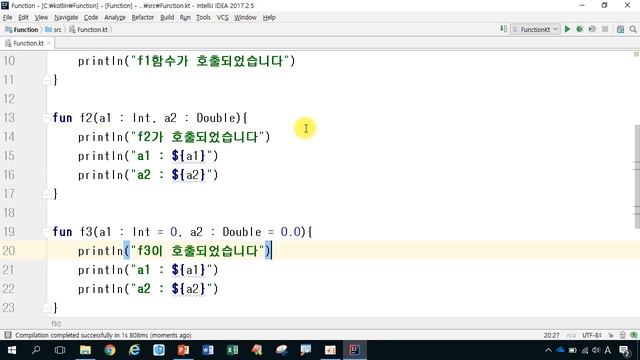
Task: Click the editor vertical scrollbar thumb
Action: tap(637, 176)
